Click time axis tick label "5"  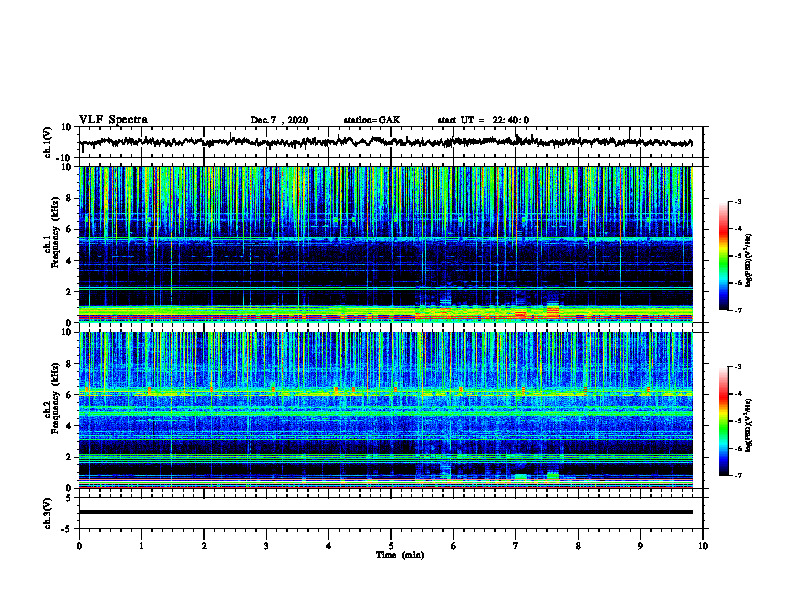point(391,546)
